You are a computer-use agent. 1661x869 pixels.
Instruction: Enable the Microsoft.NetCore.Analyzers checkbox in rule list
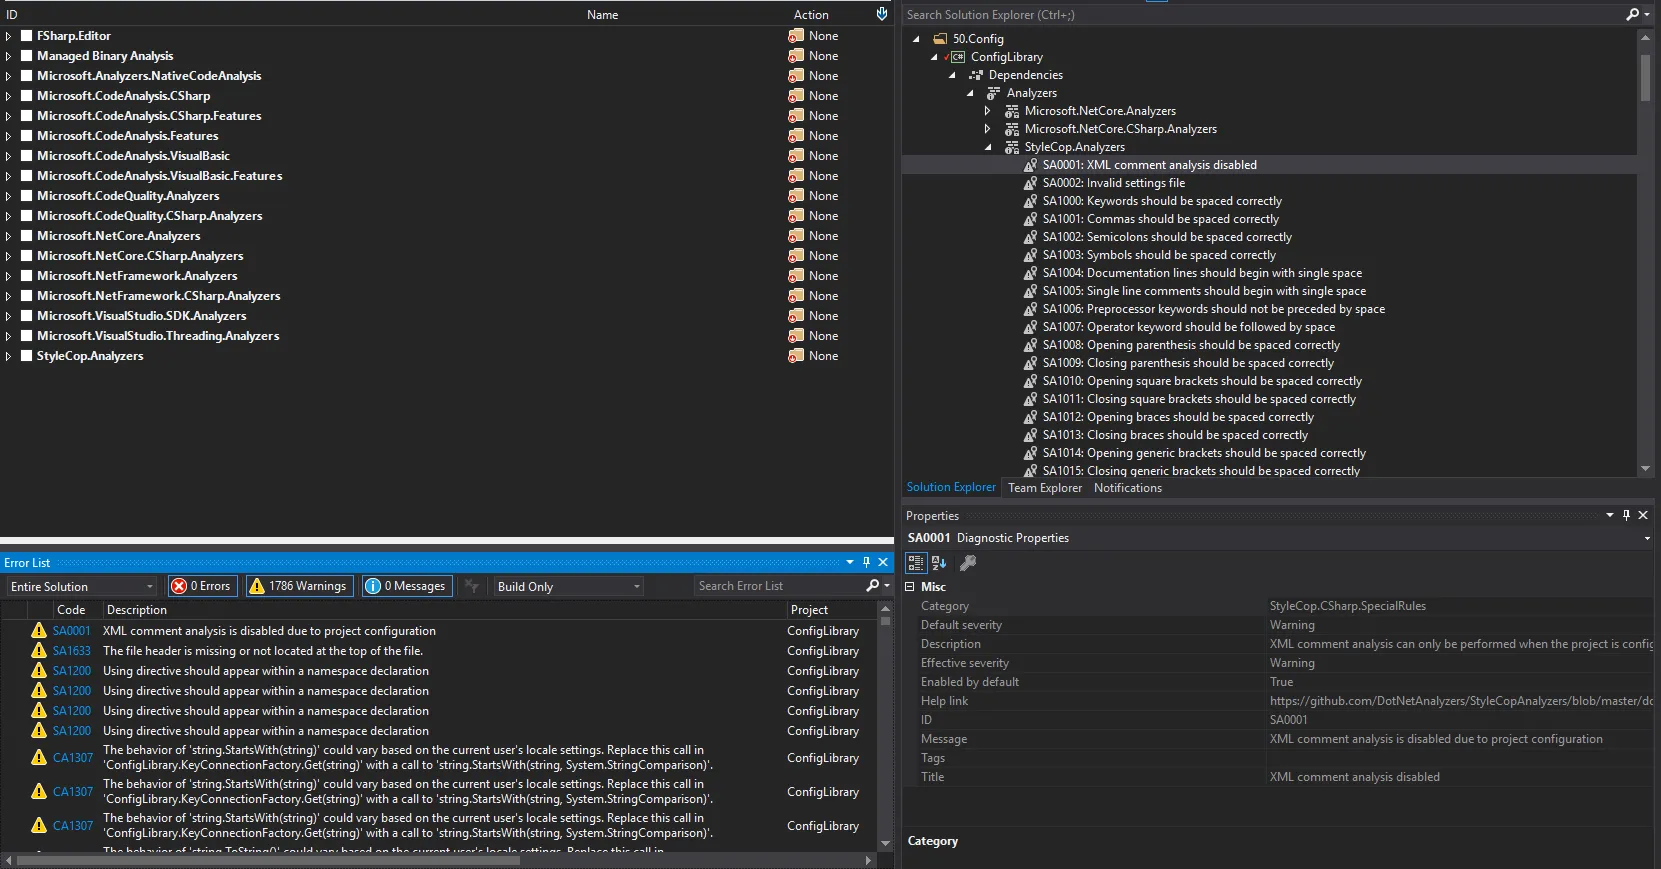coord(27,236)
